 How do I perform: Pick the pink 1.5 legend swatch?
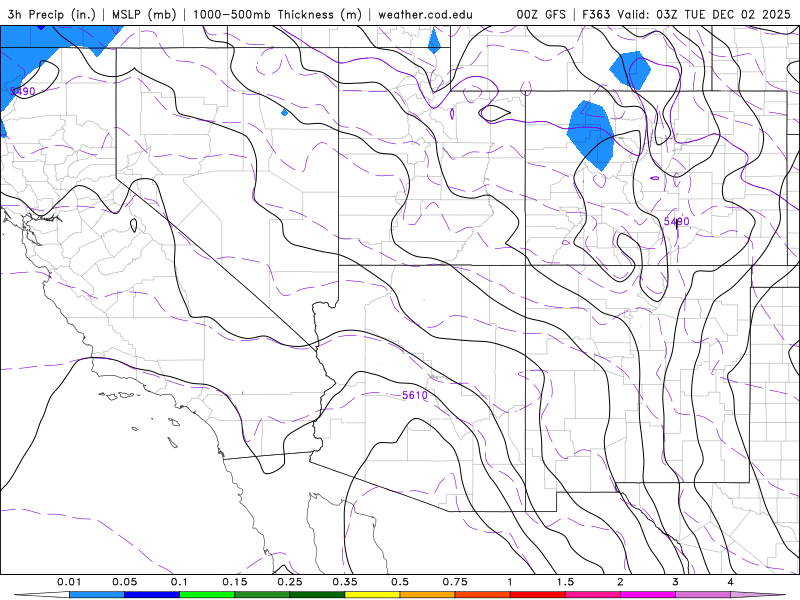click(593, 595)
